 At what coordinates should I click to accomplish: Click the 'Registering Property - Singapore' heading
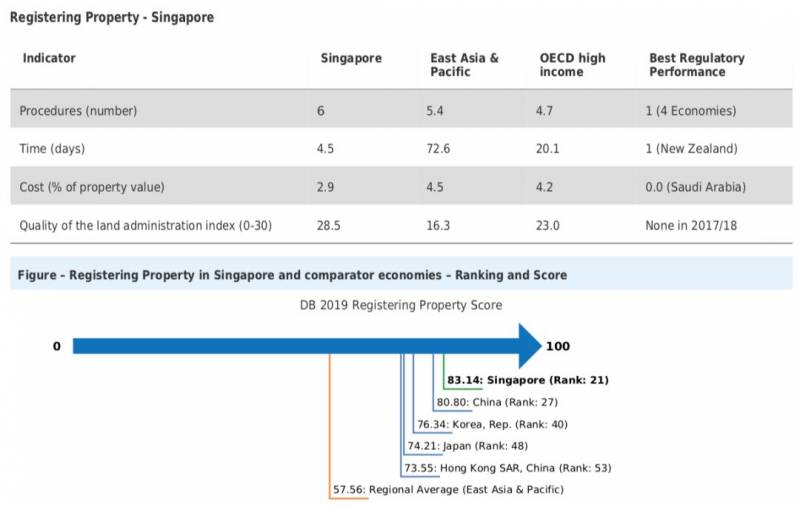point(112,18)
